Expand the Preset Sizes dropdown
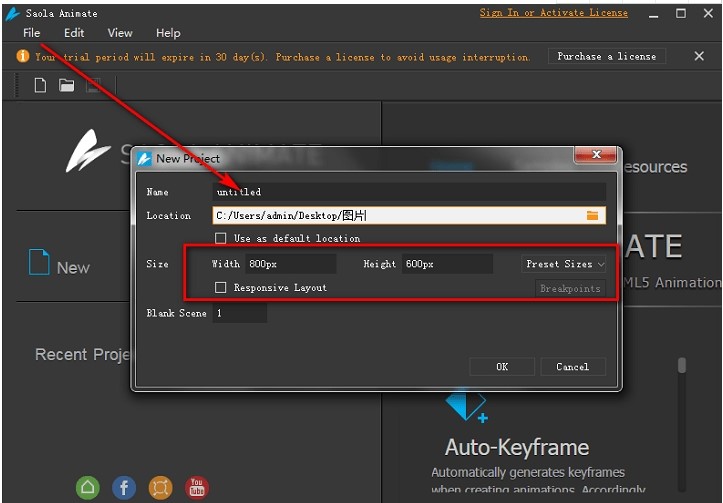Screen dimensions: 723x503 [x=565, y=264]
